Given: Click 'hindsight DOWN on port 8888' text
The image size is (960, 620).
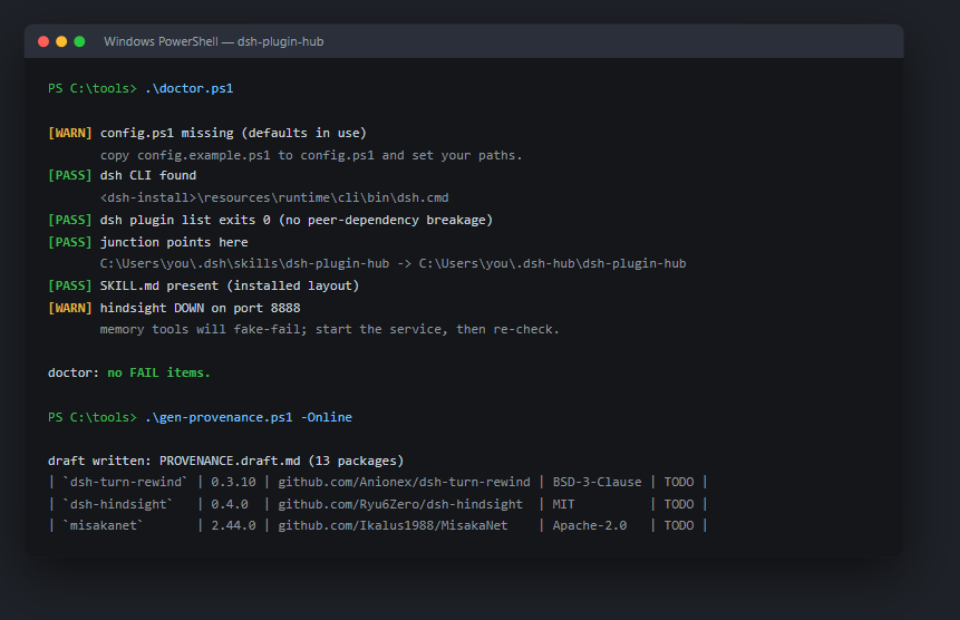Looking at the screenshot, I should click(200, 308).
